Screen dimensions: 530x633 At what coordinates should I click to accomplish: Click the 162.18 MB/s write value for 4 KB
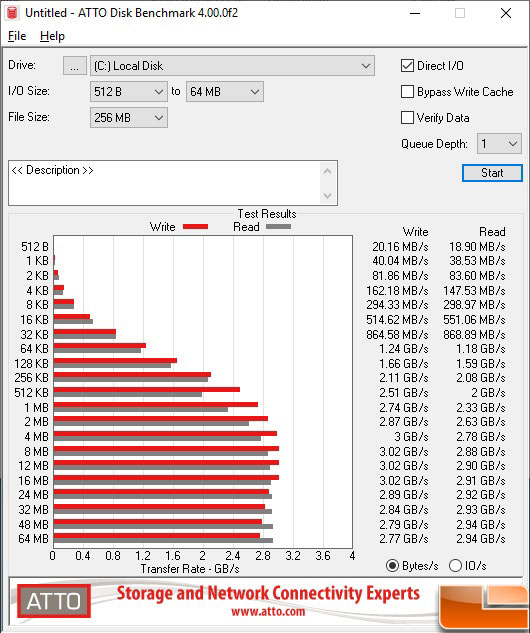pos(397,291)
